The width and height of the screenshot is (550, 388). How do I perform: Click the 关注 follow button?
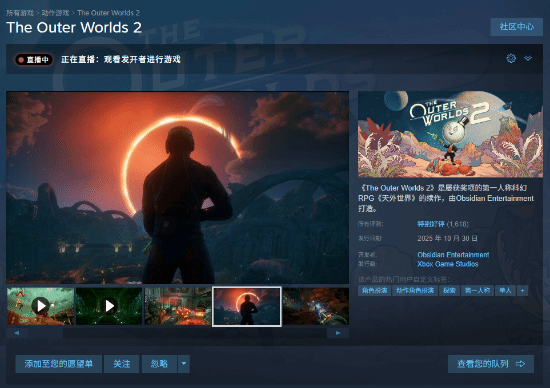[122, 364]
